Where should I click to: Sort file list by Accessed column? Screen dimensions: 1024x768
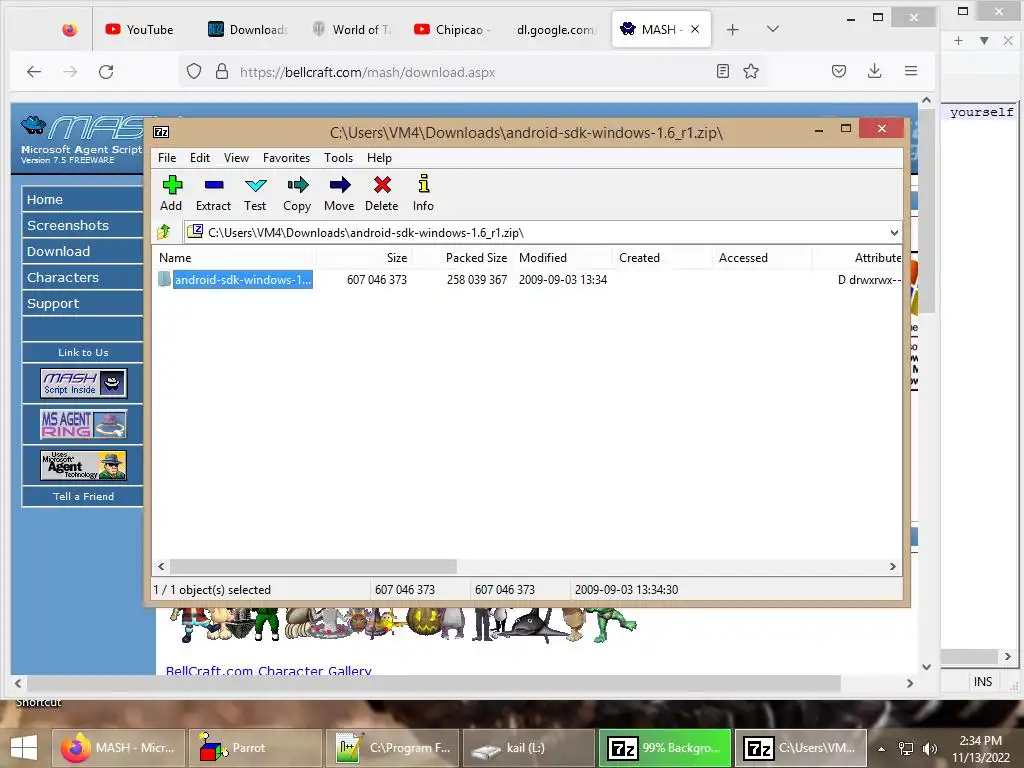coord(743,258)
